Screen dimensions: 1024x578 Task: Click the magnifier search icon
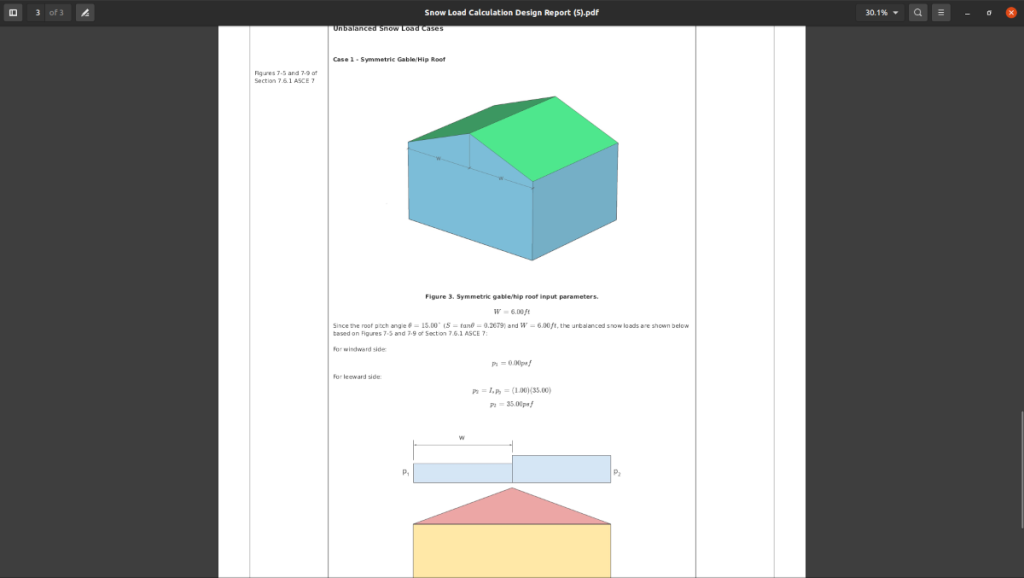pos(918,12)
